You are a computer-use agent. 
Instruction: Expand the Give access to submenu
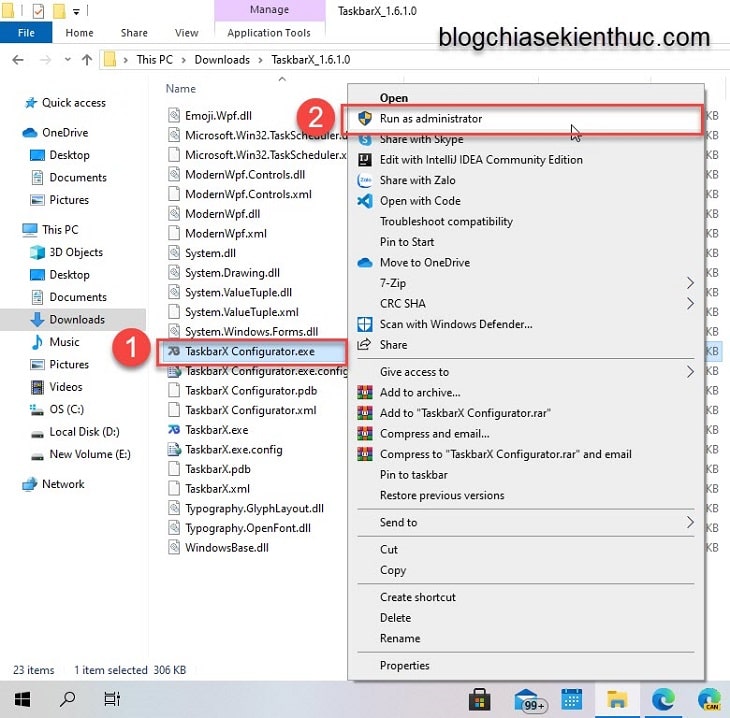(x=690, y=372)
